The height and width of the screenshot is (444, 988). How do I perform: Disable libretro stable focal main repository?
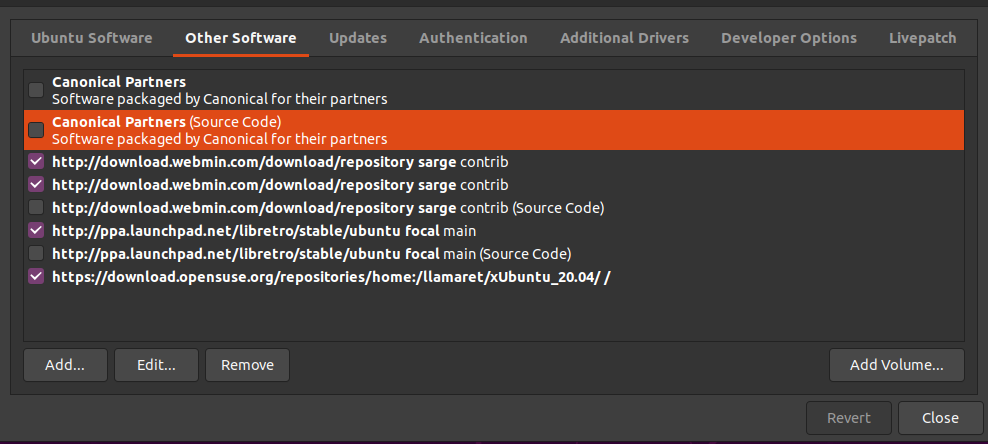coord(36,231)
